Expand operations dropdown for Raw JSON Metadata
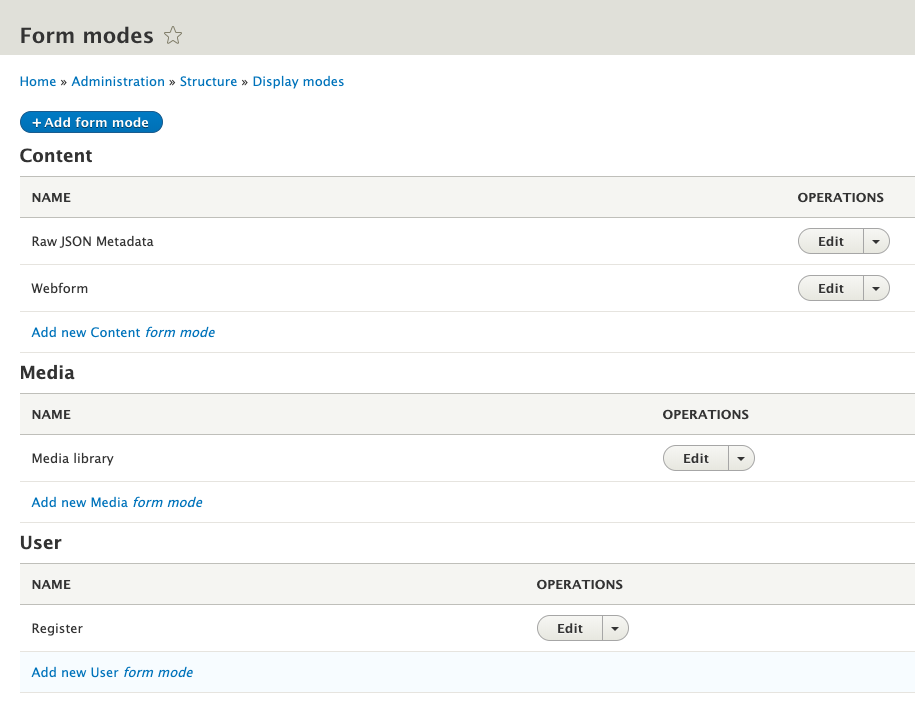This screenshot has width=915, height=721. click(x=876, y=241)
